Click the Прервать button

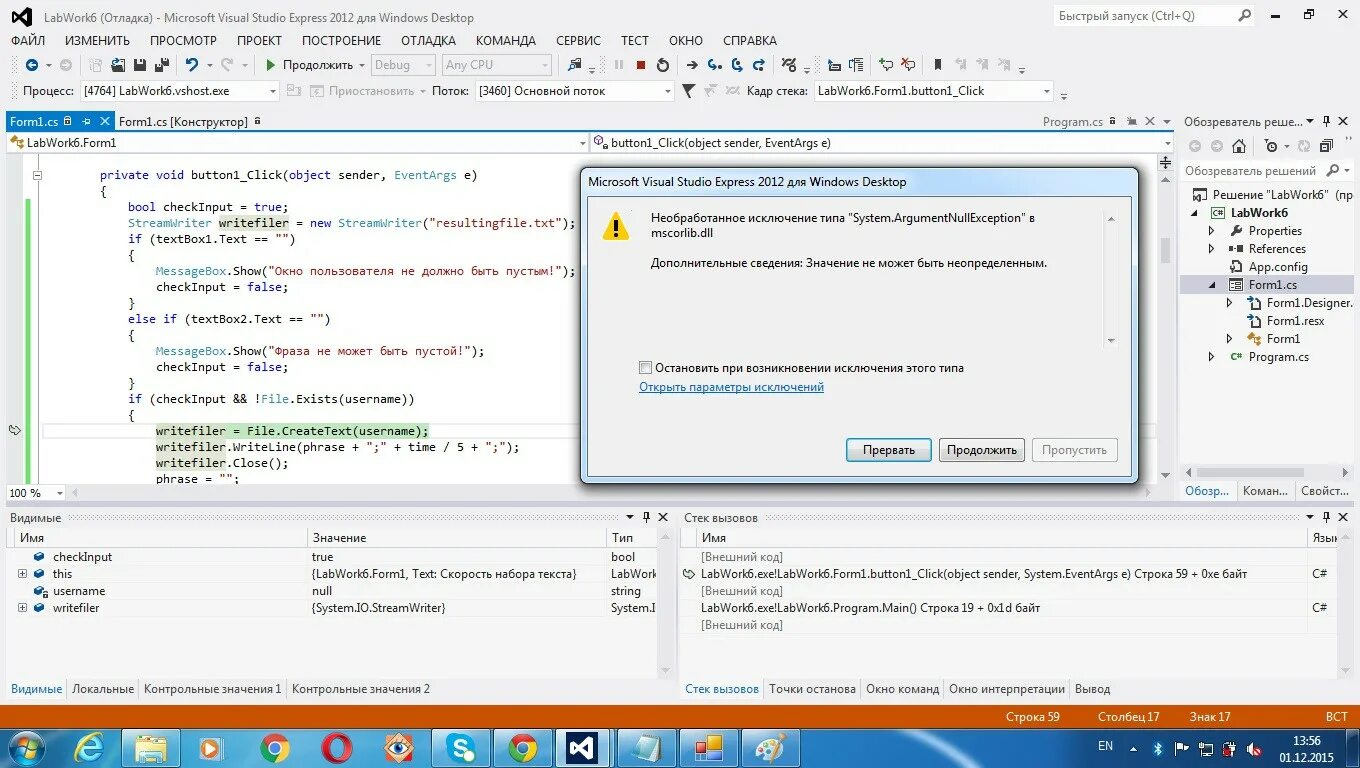point(888,450)
